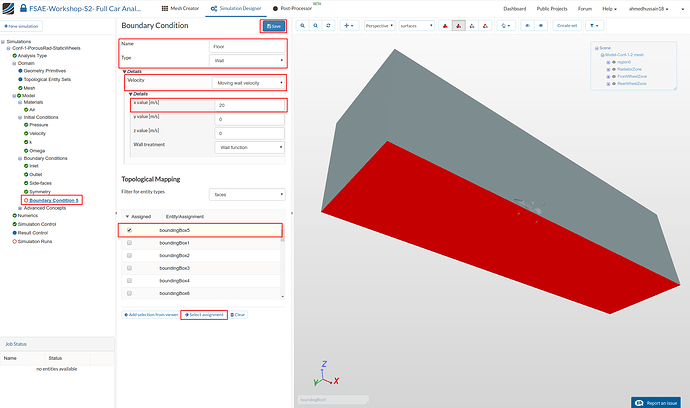
Task: Click the Save button
Action: [272, 25]
